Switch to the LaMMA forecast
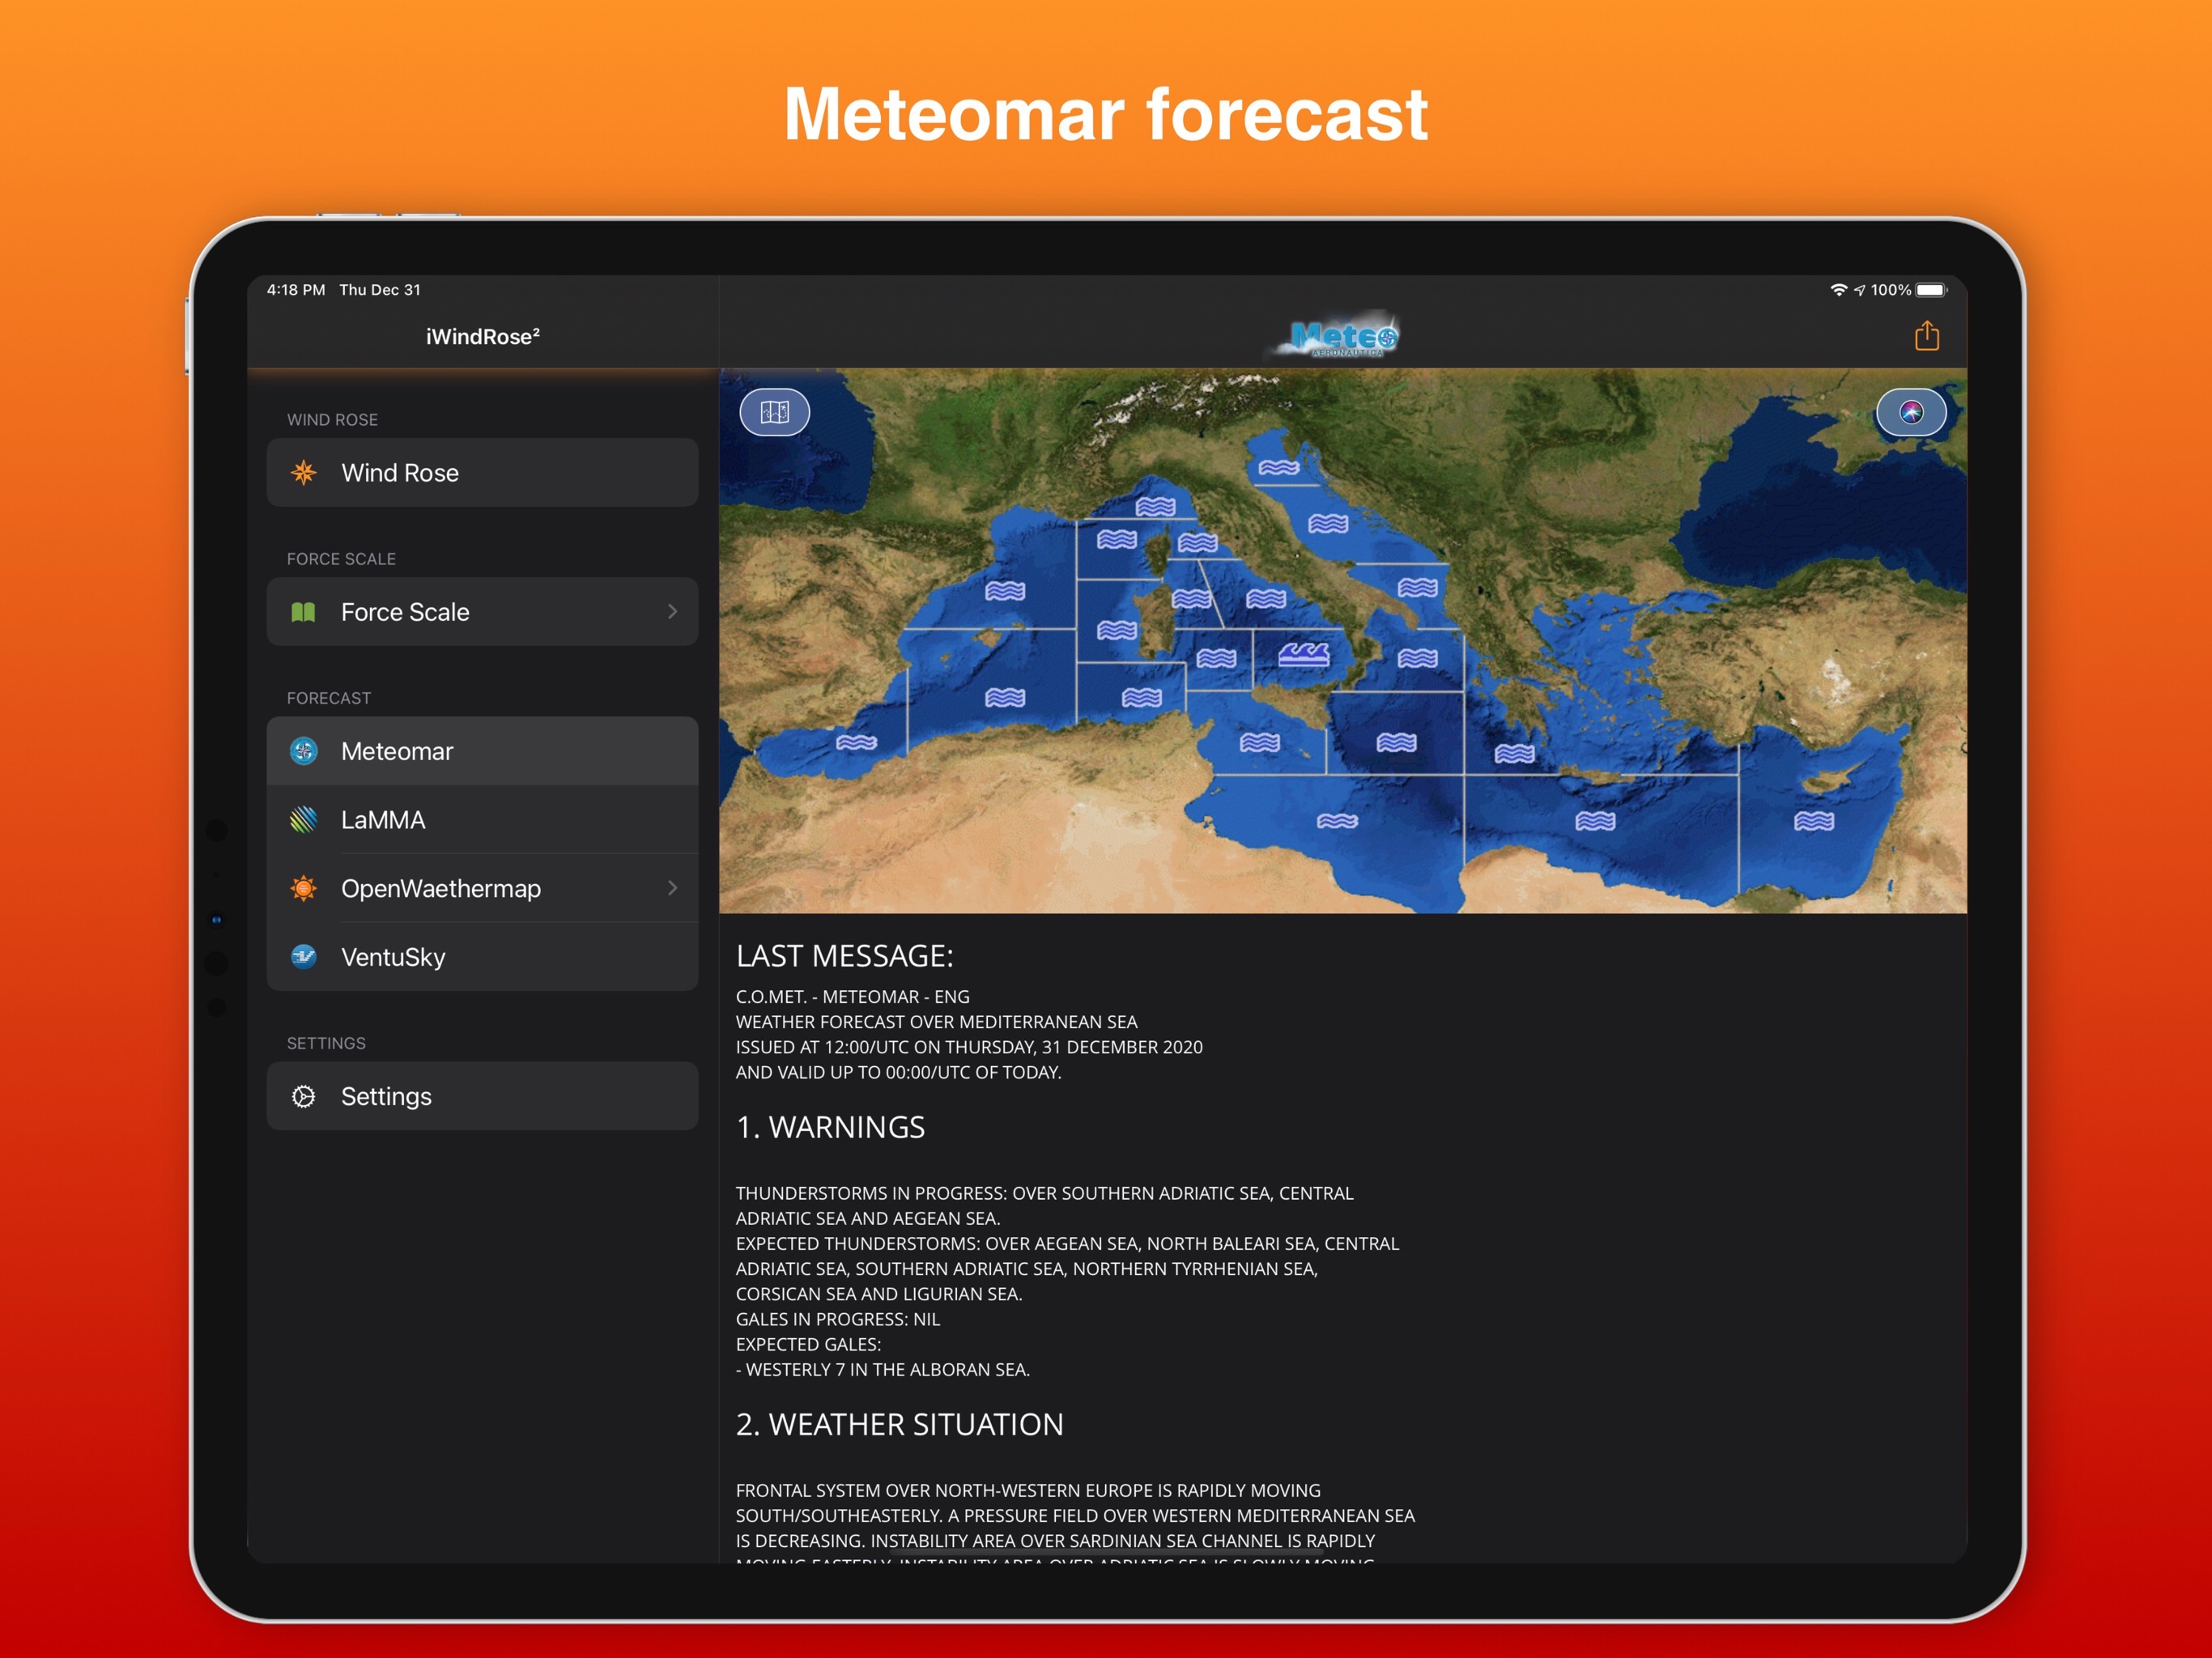This screenshot has height=1658, width=2212. [x=482, y=820]
